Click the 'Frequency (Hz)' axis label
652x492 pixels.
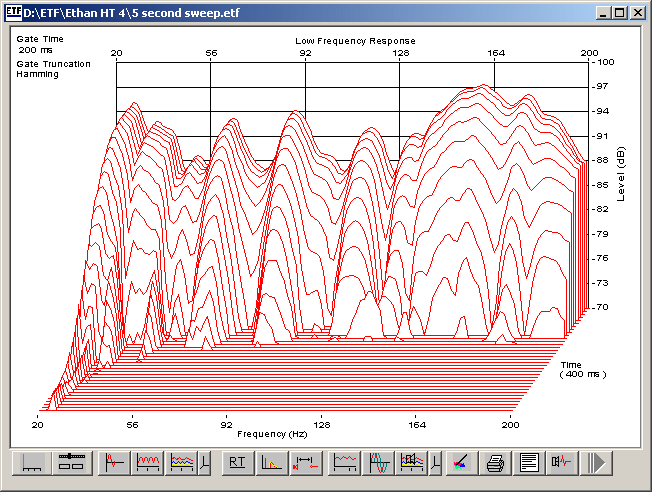pos(272,434)
